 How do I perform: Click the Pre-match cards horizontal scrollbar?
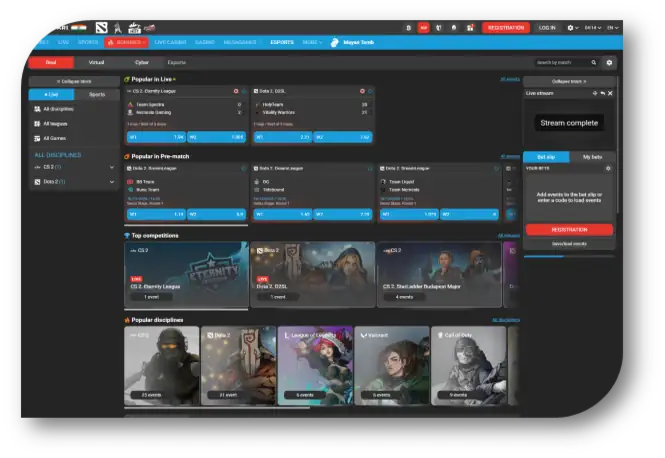tap(186, 225)
